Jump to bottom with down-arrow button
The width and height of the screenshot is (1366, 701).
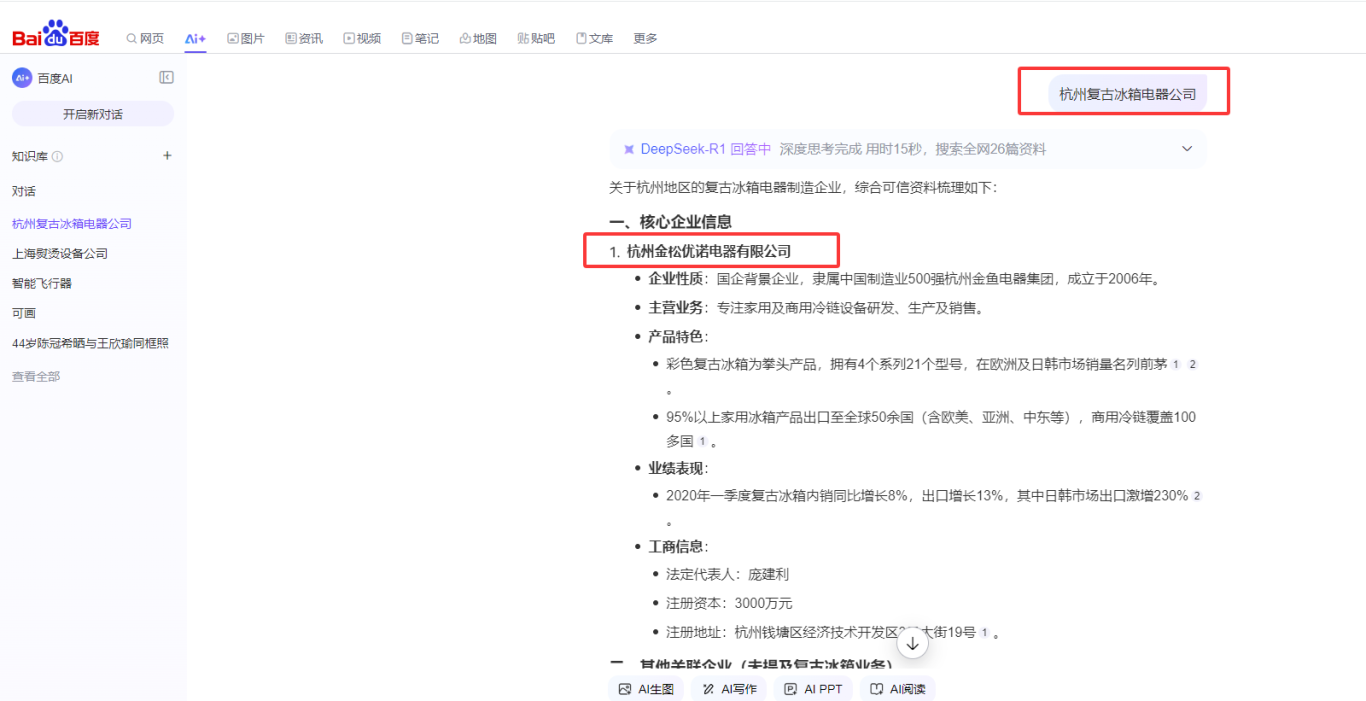(x=913, y=644)
